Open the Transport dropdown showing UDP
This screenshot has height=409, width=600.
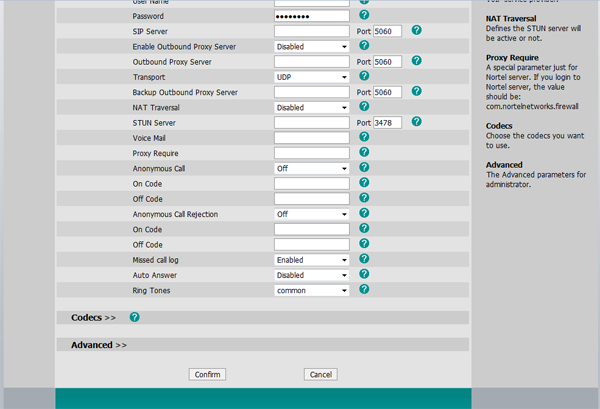pyautogui.click(x=312, y=76)
